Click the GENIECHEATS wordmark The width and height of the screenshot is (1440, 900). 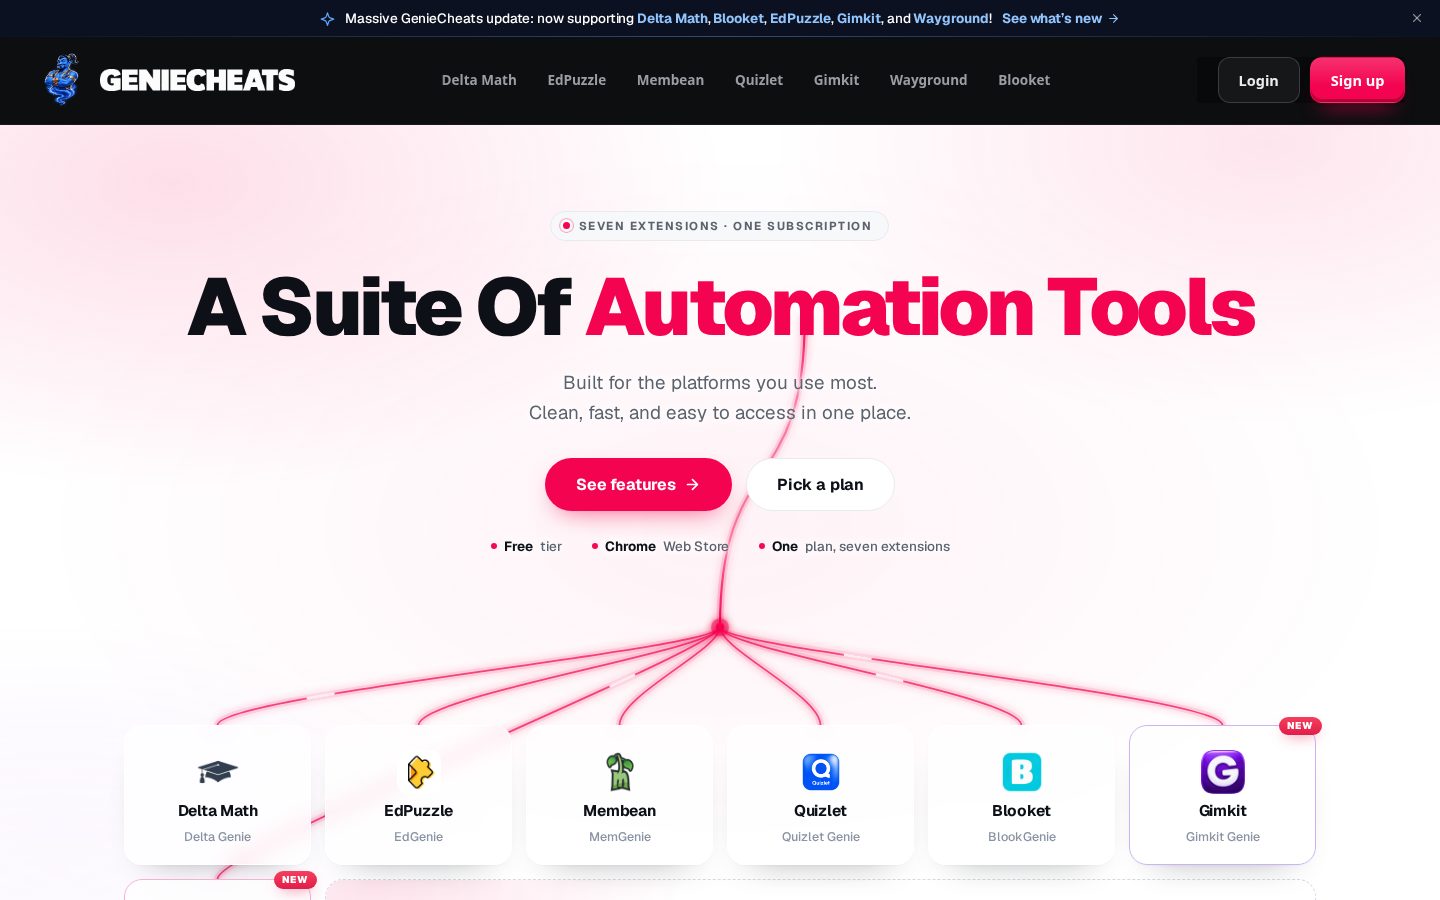point(197,80)
